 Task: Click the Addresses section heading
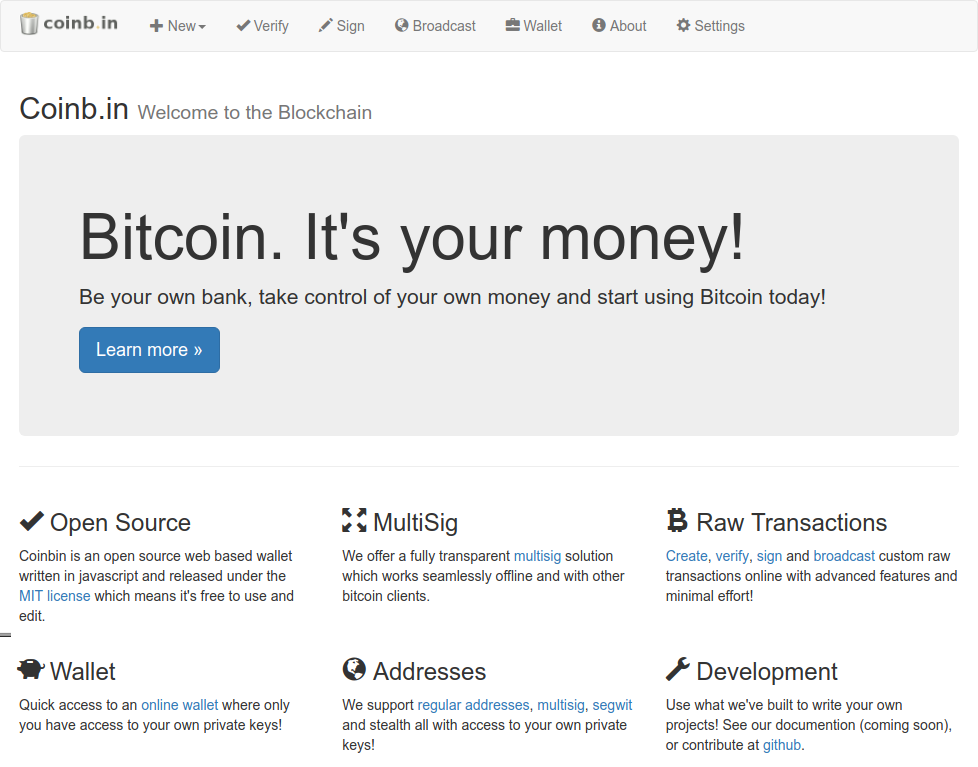pos(429,672)
